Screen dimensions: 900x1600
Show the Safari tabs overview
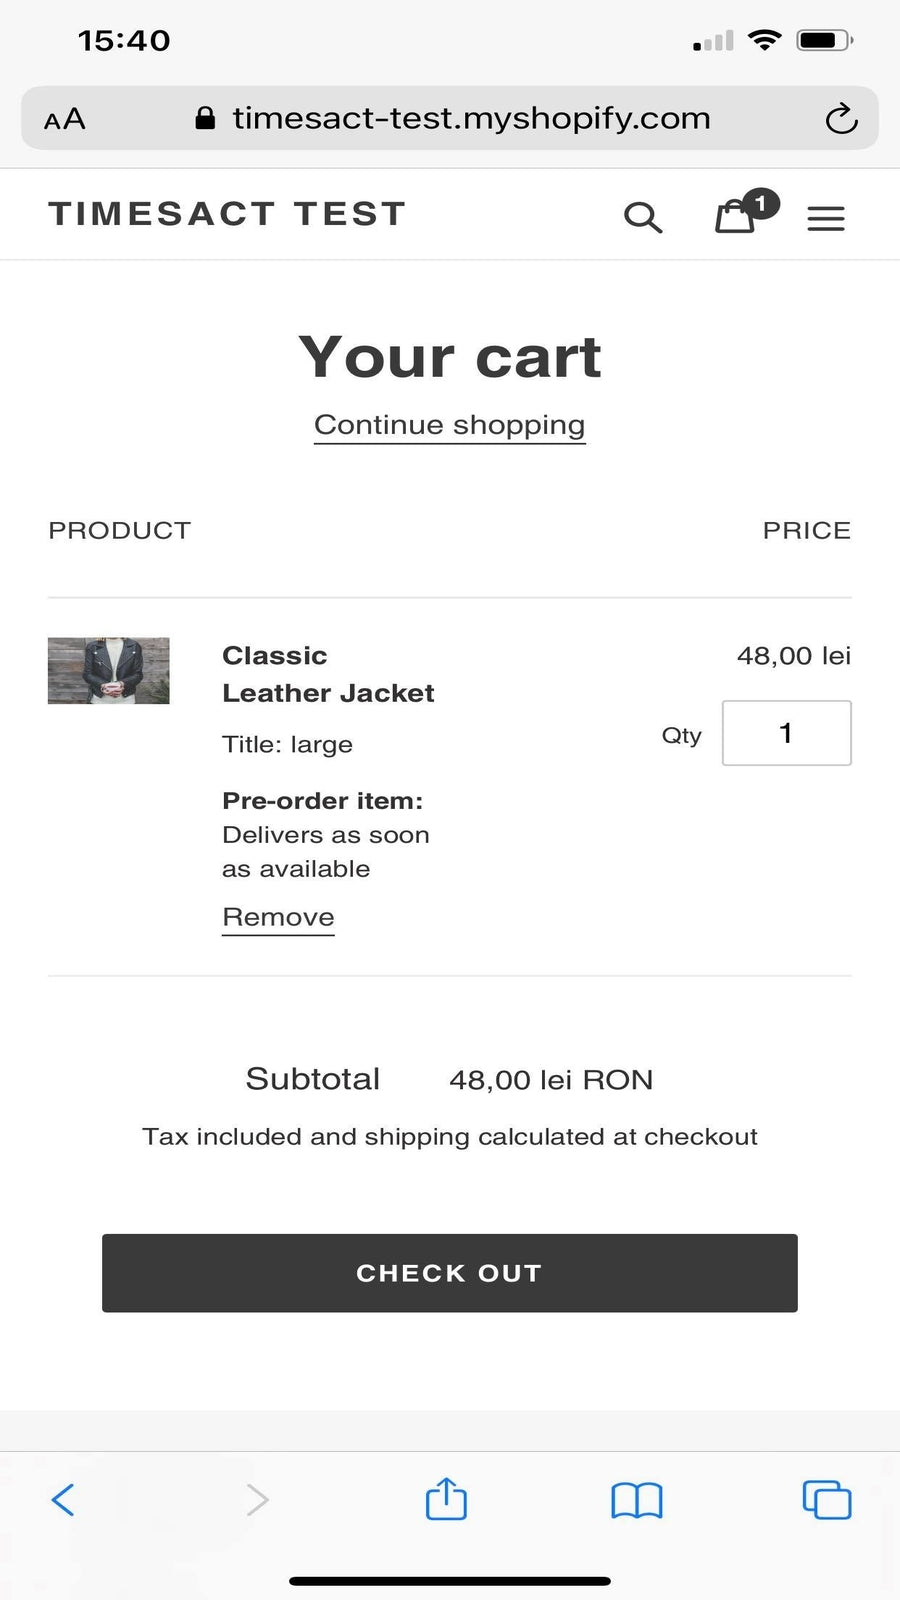pos(827,1500)
